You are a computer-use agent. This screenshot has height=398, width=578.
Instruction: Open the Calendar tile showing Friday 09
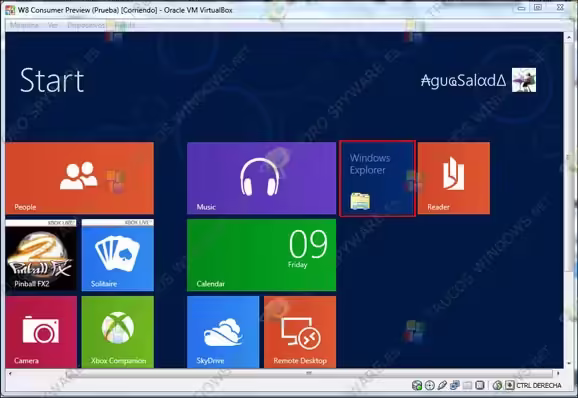pyautogui.click(x=261, y=255)
